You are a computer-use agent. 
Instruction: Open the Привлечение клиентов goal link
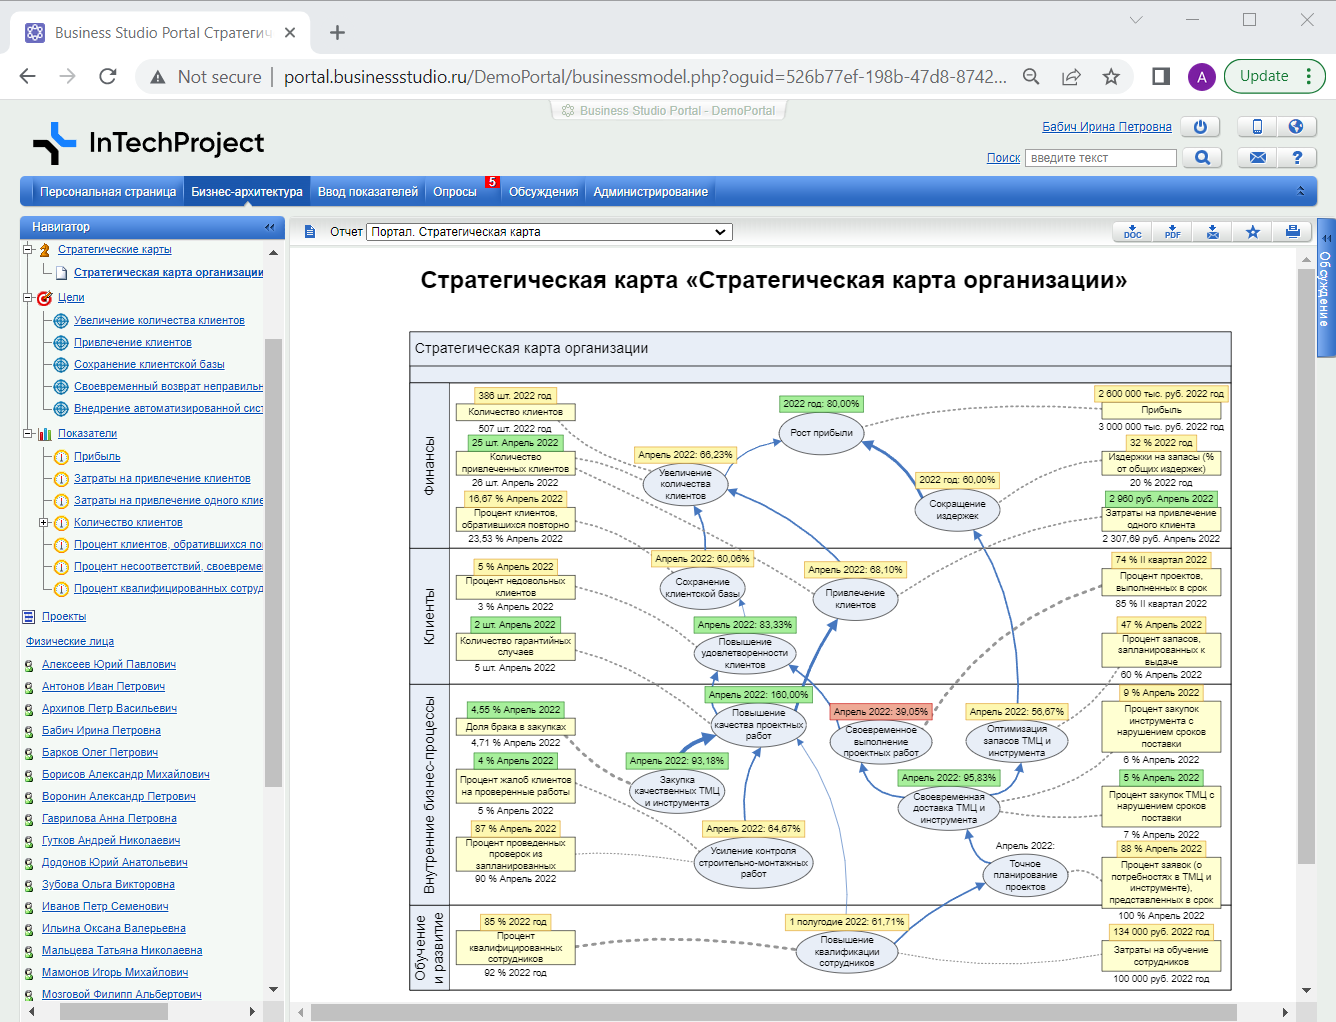click(x=132, y=342)
